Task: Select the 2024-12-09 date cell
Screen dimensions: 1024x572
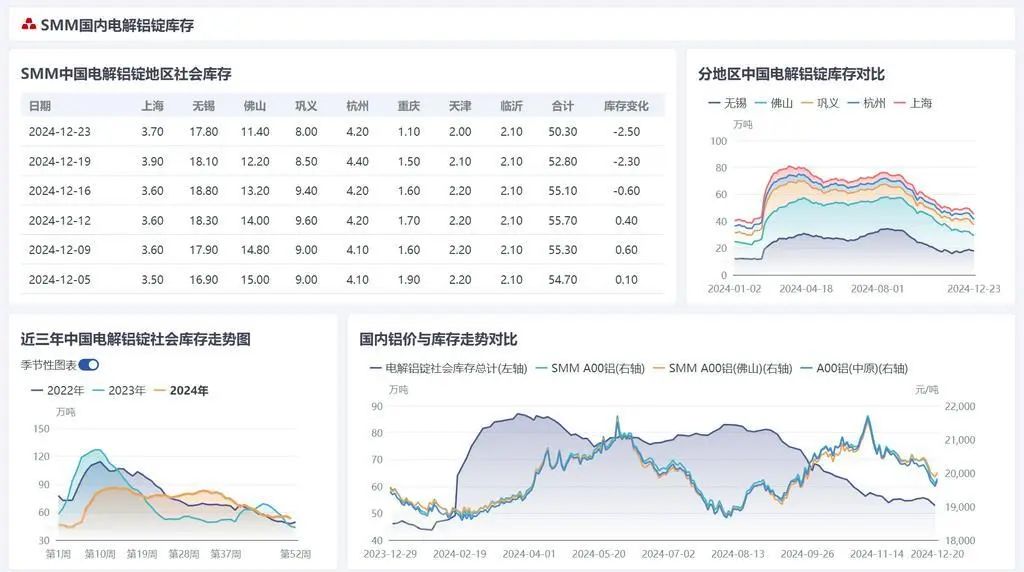Action: tap(59, 250)
